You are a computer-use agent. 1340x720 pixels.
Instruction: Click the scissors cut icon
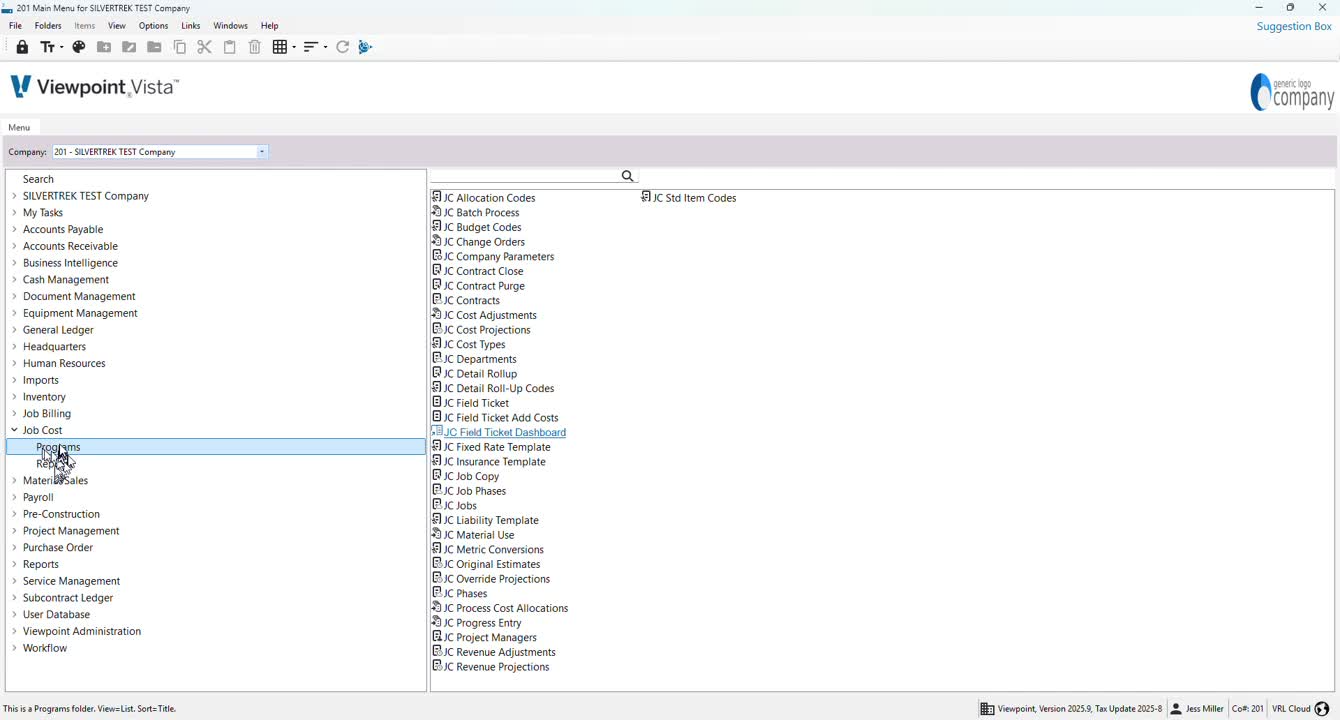204,47
